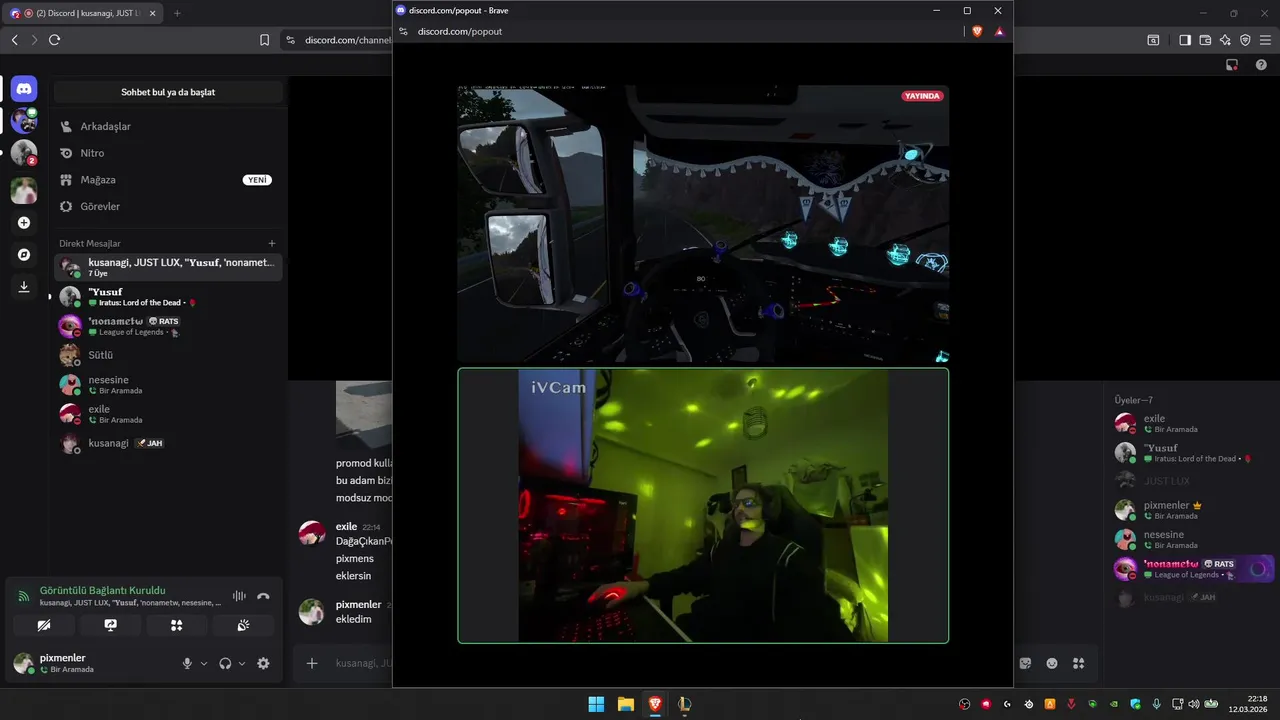Open the emoji picker smiley icon

(1052, 663)
